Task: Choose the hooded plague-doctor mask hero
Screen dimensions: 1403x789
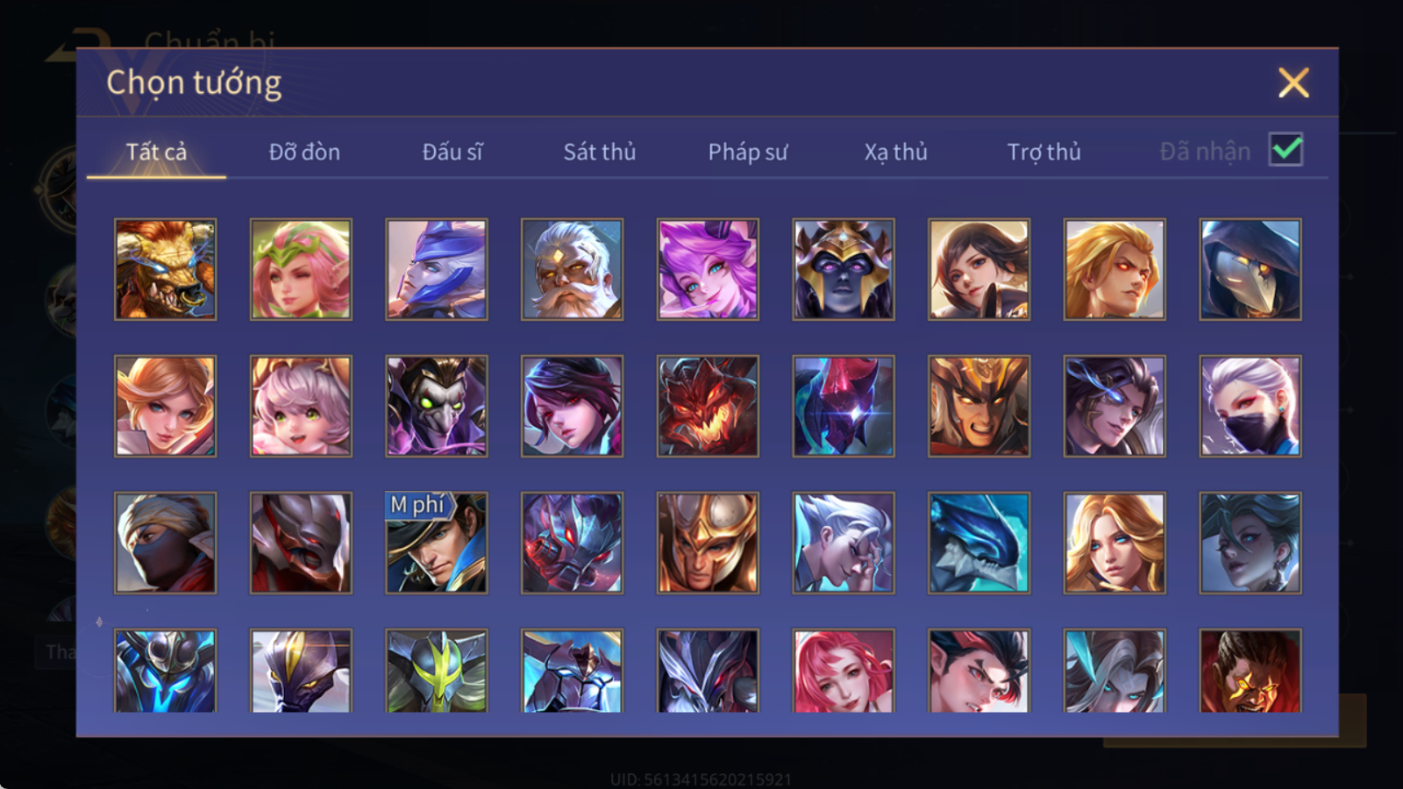Action: click(1250, 270)
